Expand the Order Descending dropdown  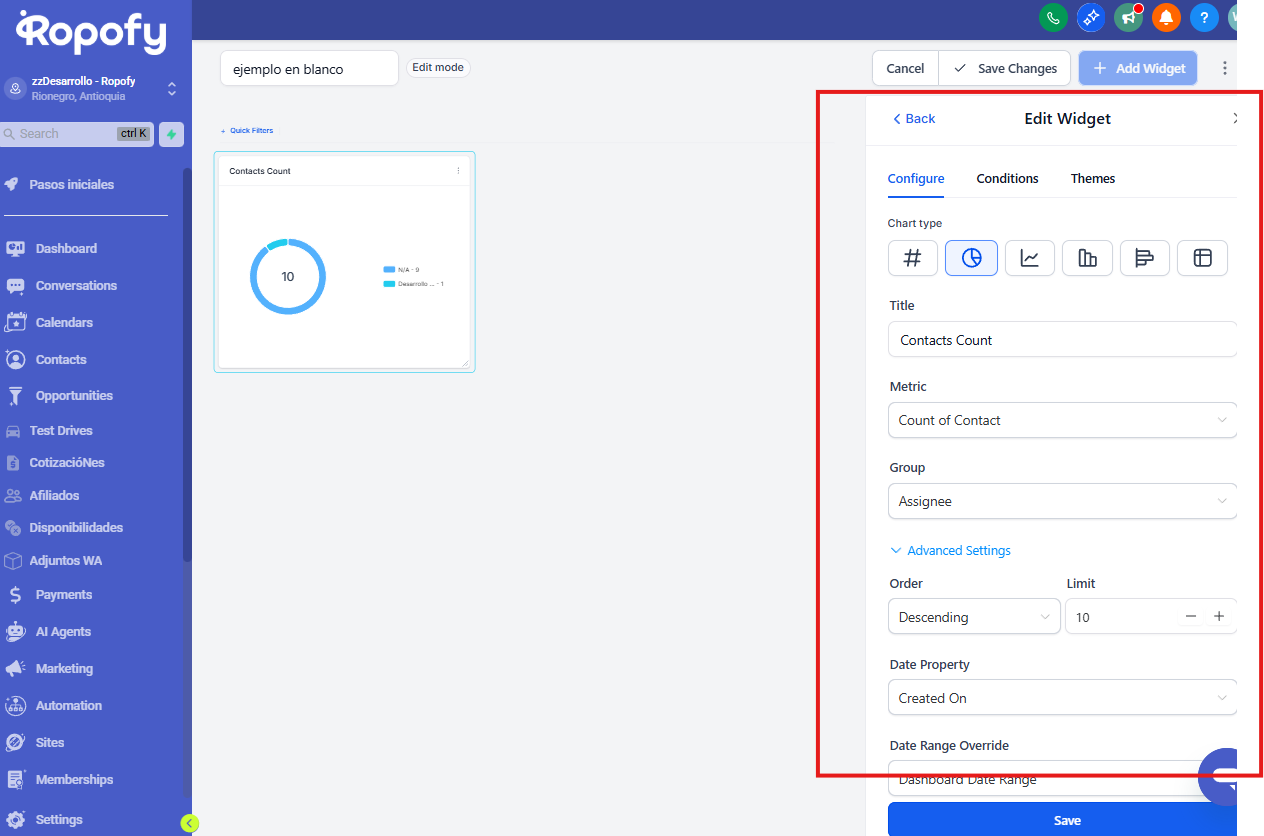(x=973, y=617)
